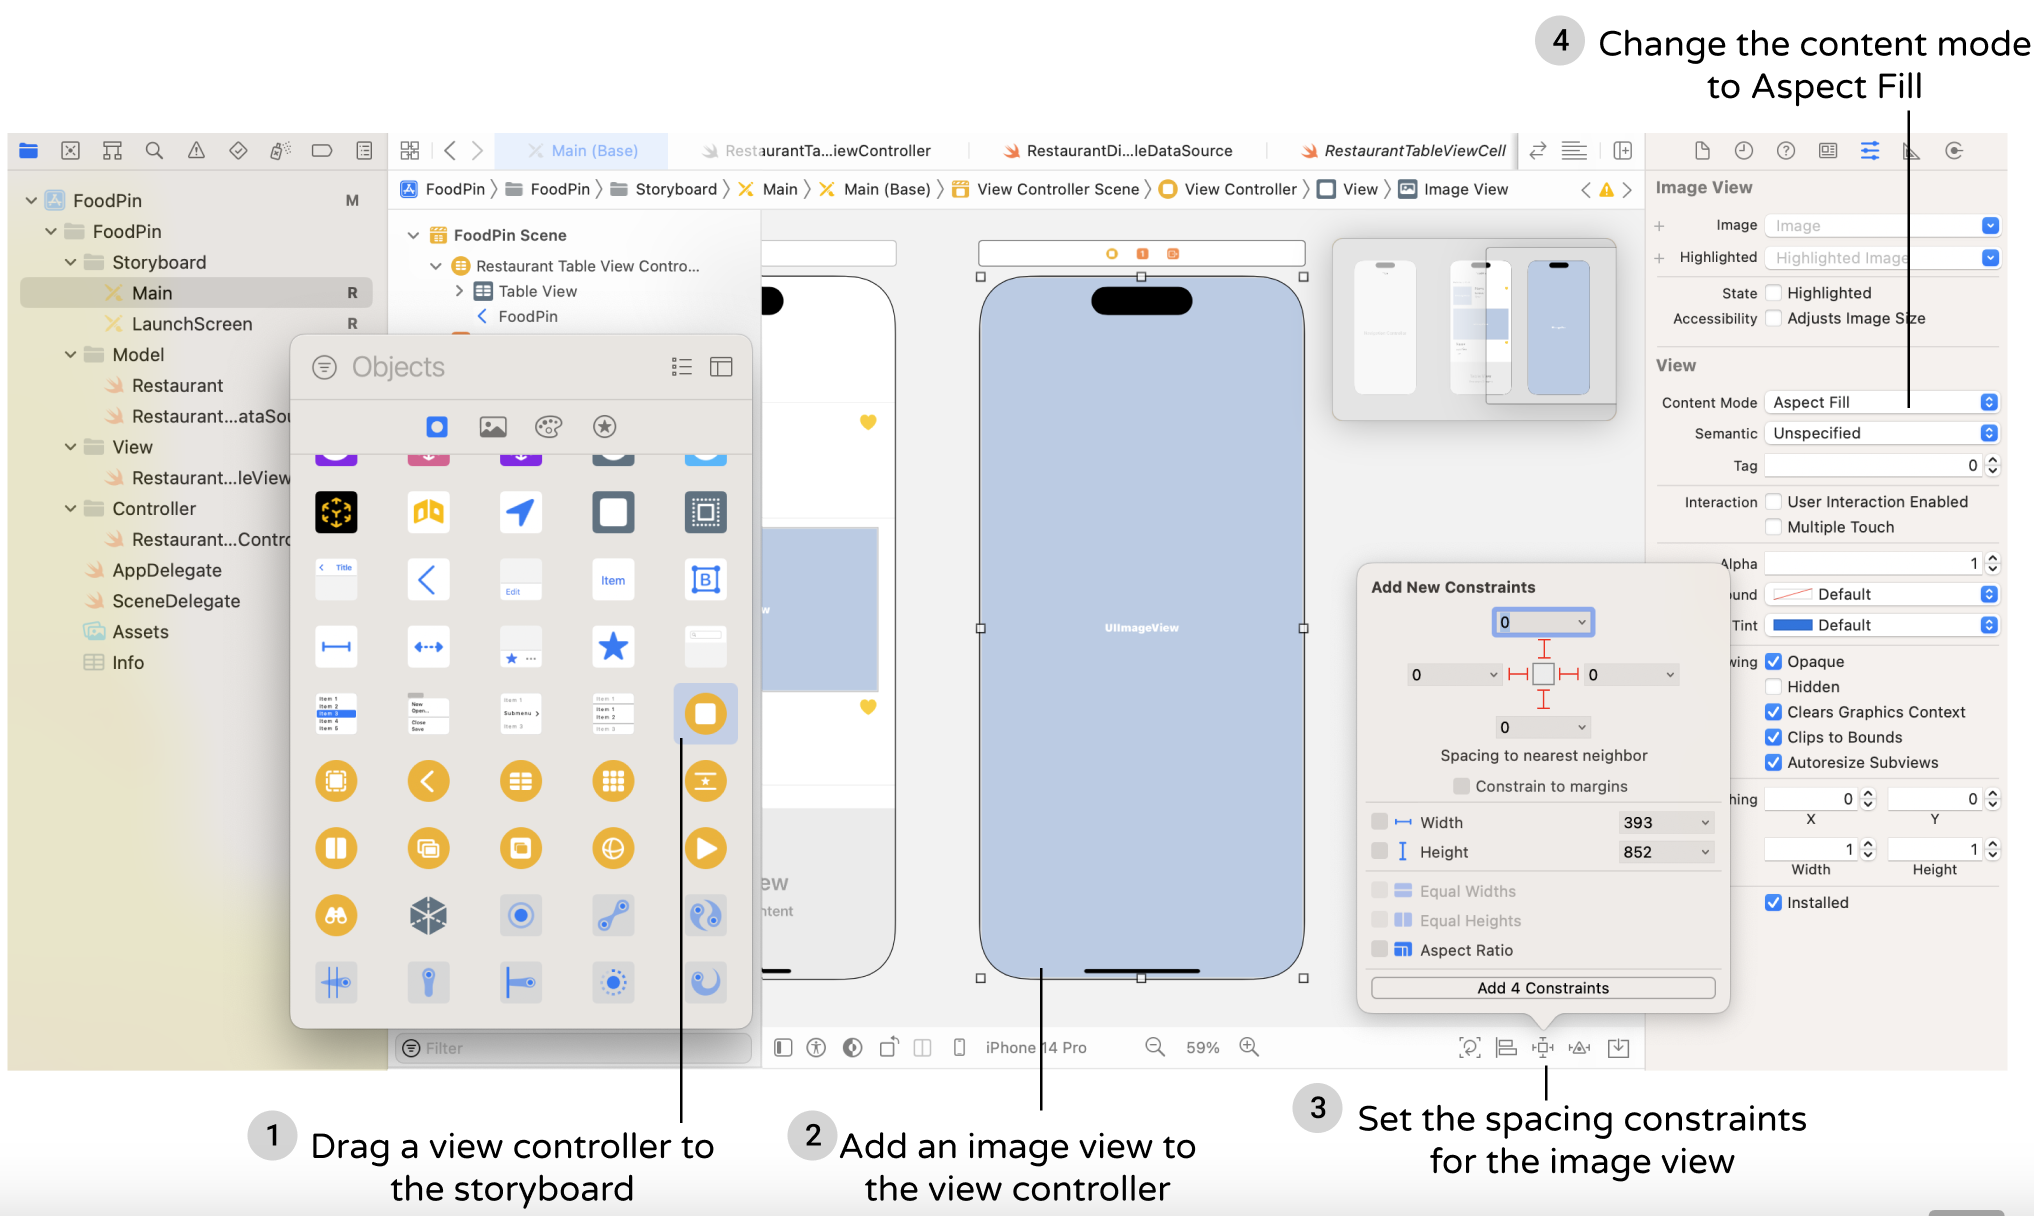This screenshot has width=2034, height=1216.
Task: Check Constrain to margins in Add New Constraints
Action: (x=1461, y=787)
